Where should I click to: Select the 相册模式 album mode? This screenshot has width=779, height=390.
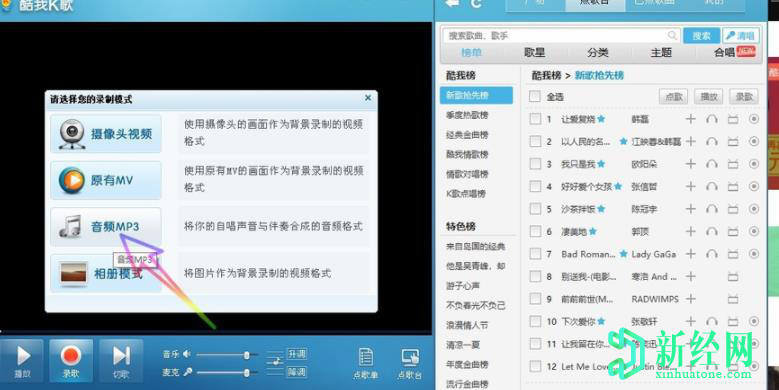click(106, 273)
